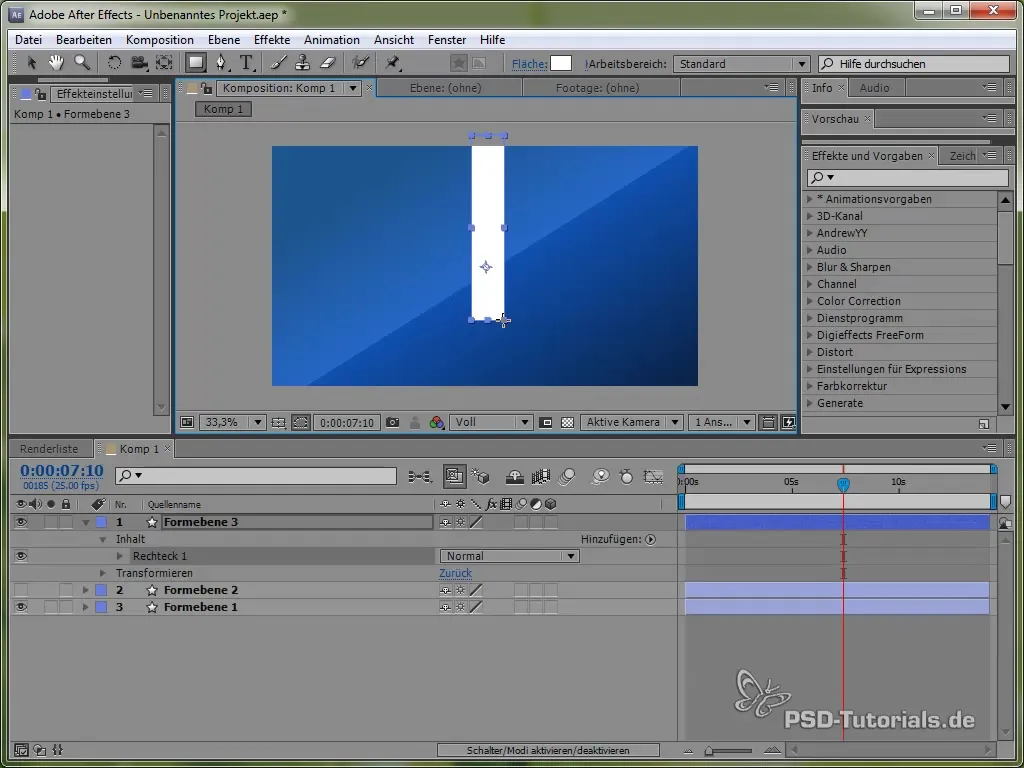This screenshot has height=768, width=1024.
Task: Enable frame blending icon in timeline
Action: [541, 477]
